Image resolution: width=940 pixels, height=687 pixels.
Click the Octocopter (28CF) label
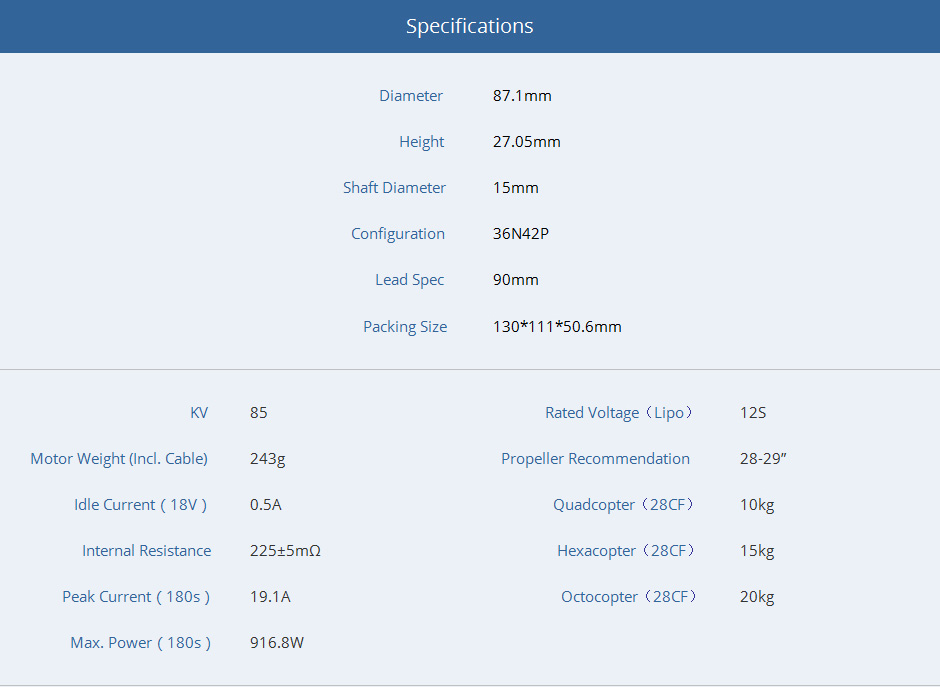628,597
